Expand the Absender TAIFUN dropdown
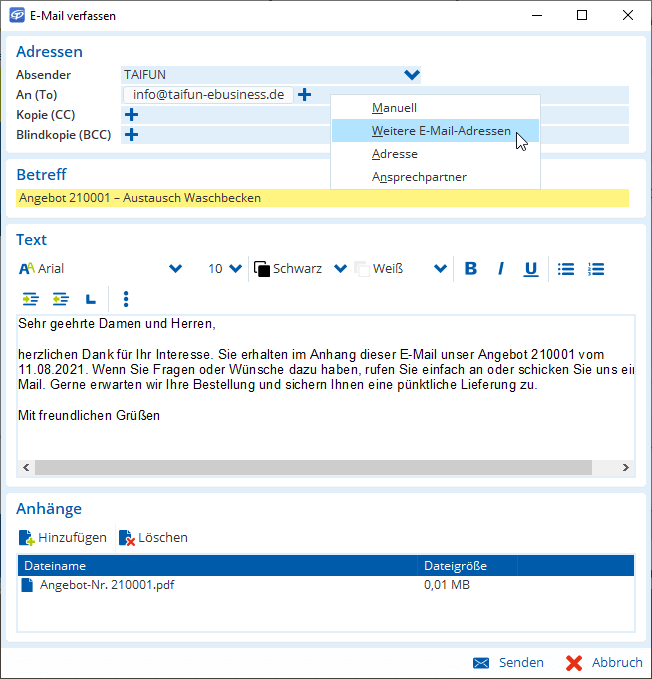 (411, 75)
